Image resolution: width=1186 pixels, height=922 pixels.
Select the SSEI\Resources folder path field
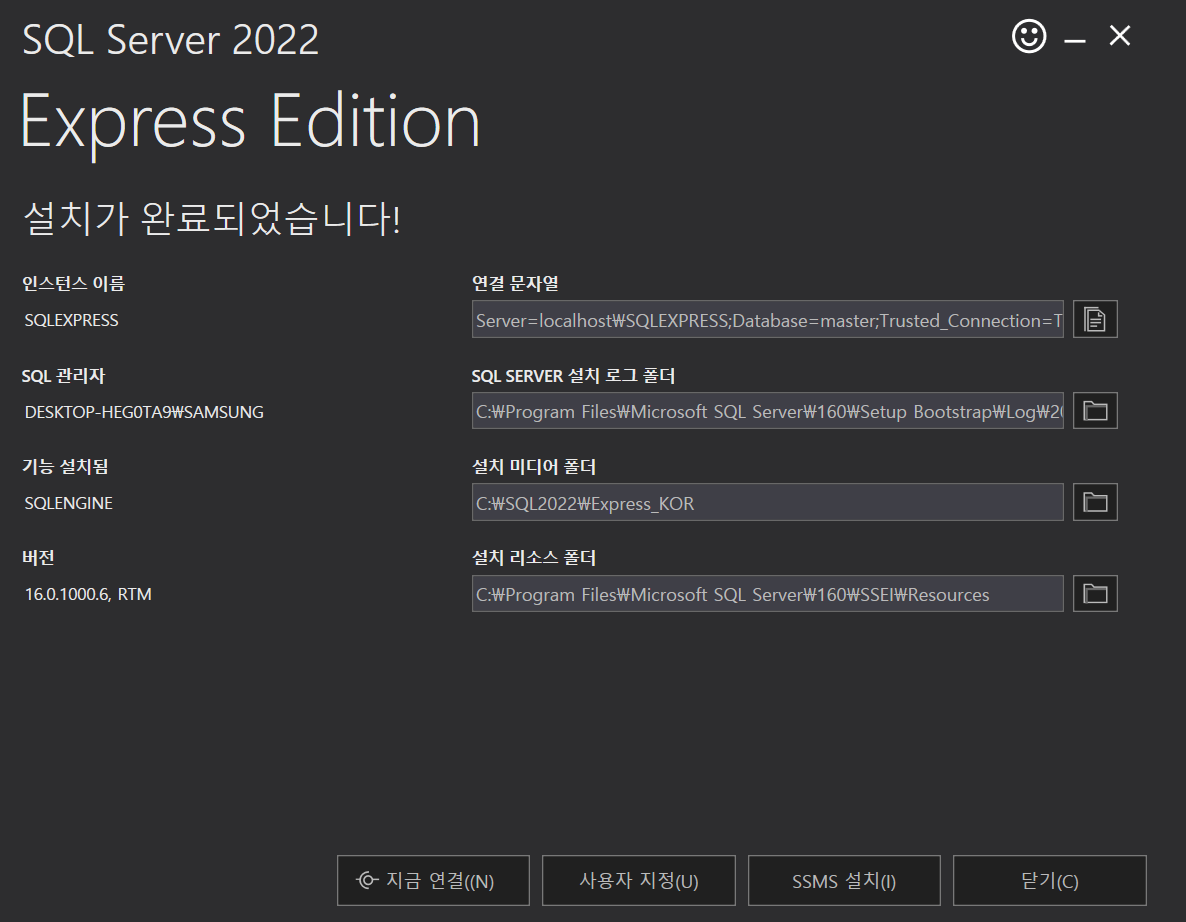click(x=768, y=594)
